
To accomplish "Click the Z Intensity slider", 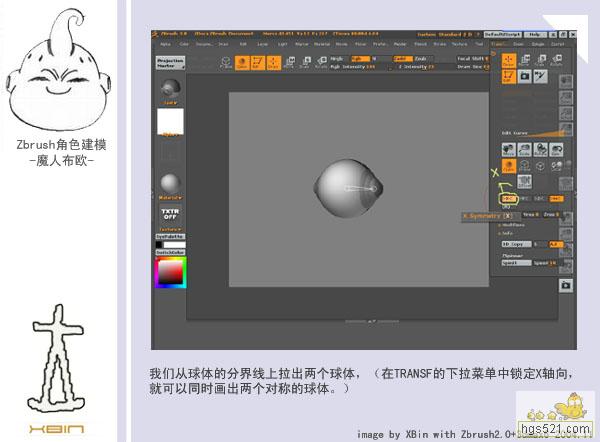I will (x=416, y=67).
